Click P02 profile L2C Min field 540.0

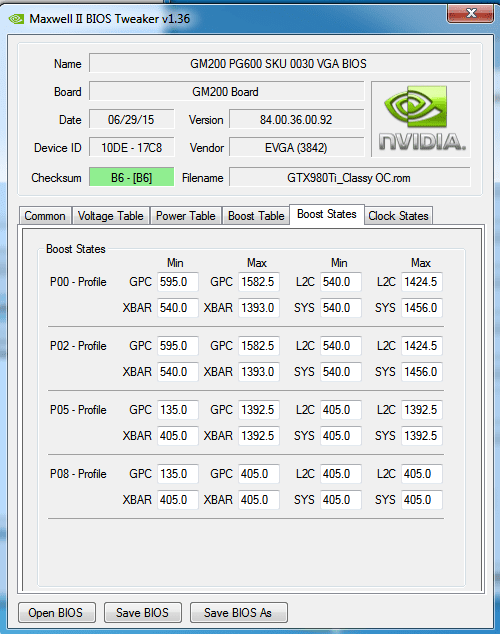tap(341, 346)
